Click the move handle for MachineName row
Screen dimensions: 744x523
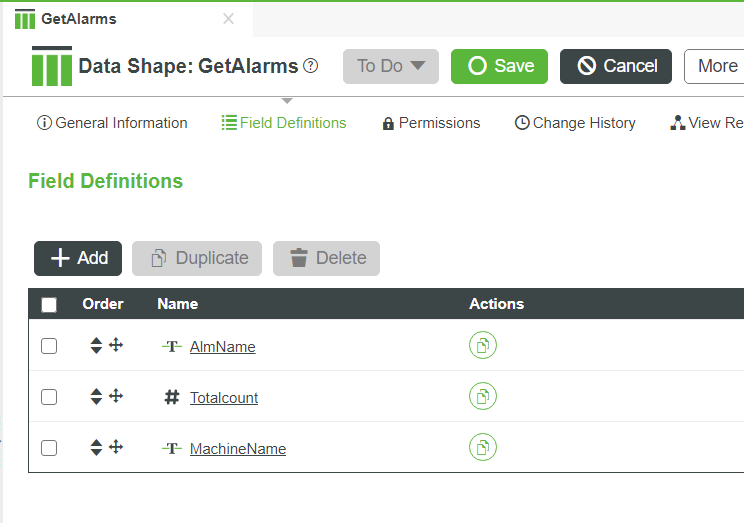click(116, 447)
